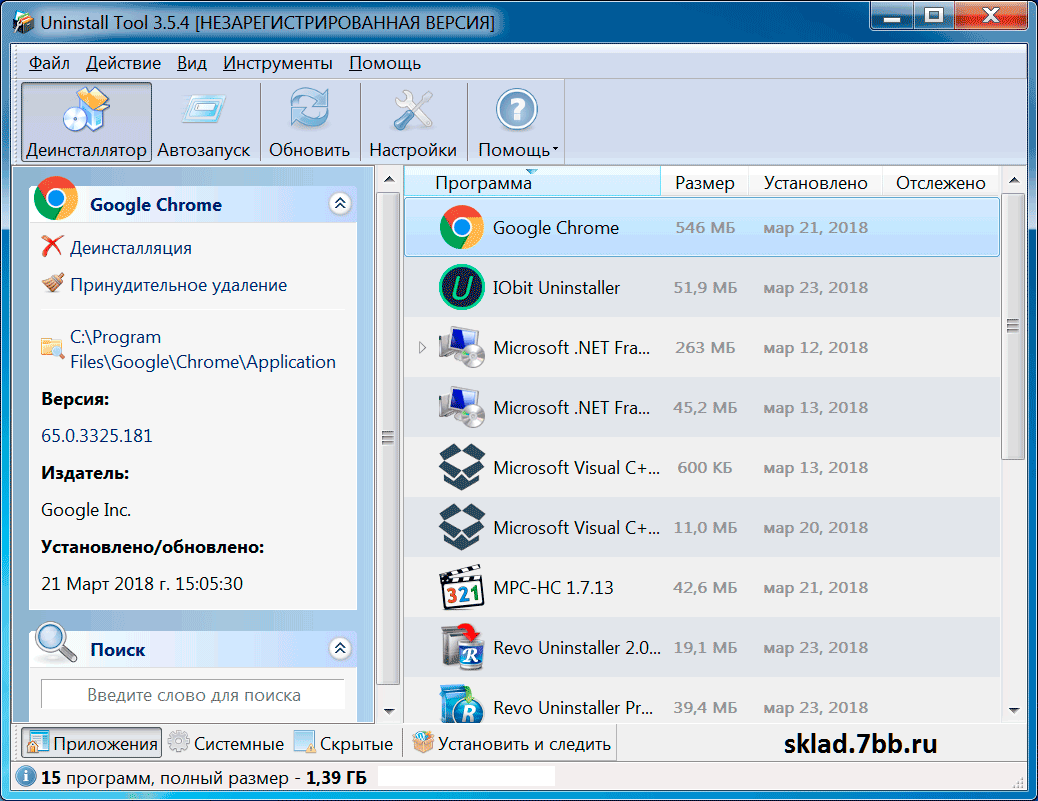The height and width of the screenshot is (801, 1038).
Task: Open the Chrome install folder path link
Action: (203, 350)
